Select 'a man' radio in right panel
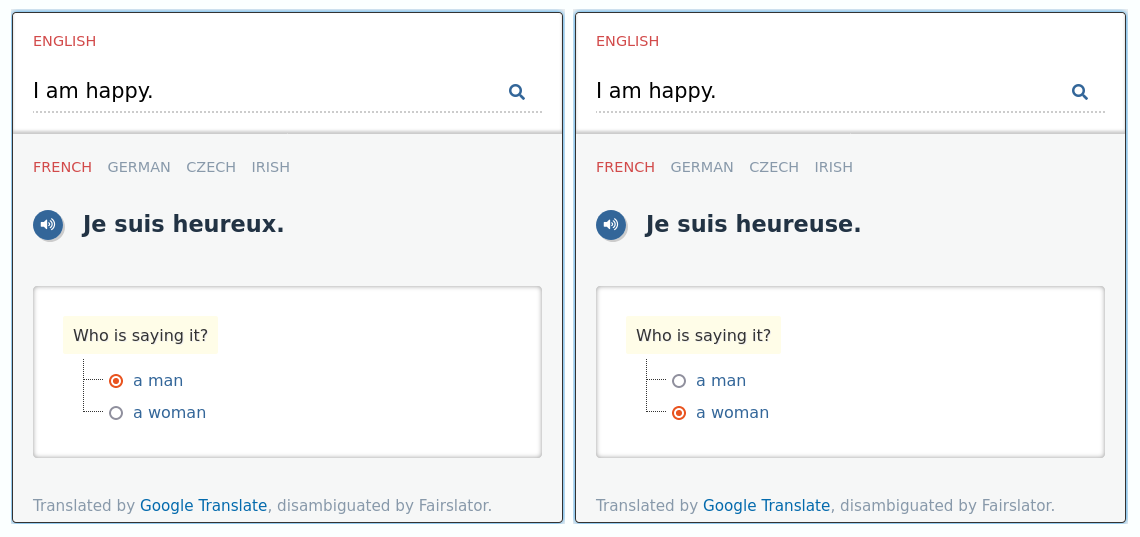Image resolution: width=1140 pixels, height=537 pixels. [x=679, y=381]
